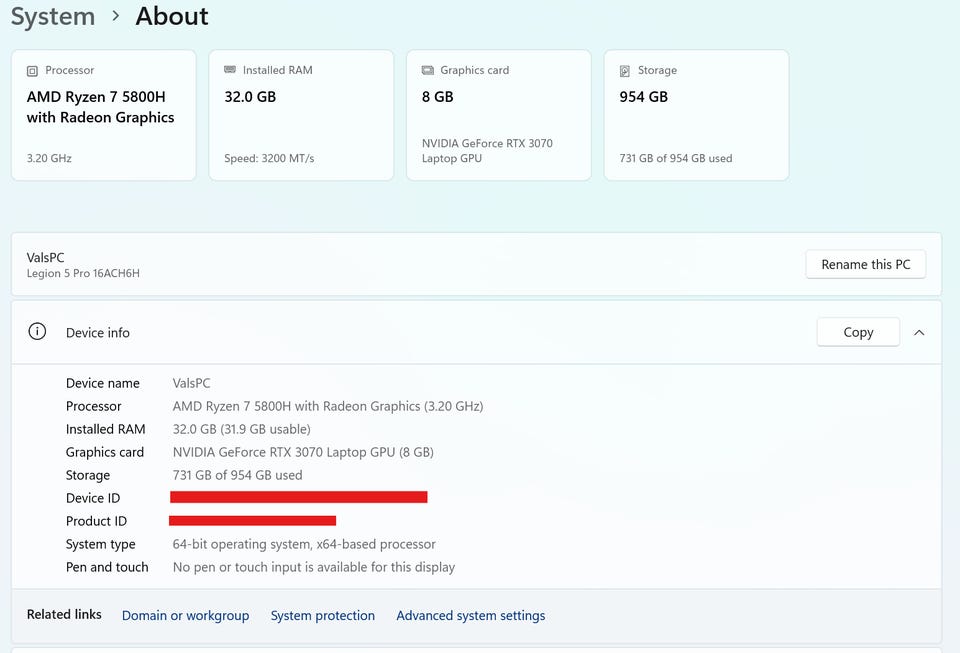Open Advanced system settings link

tap(470, 615)
